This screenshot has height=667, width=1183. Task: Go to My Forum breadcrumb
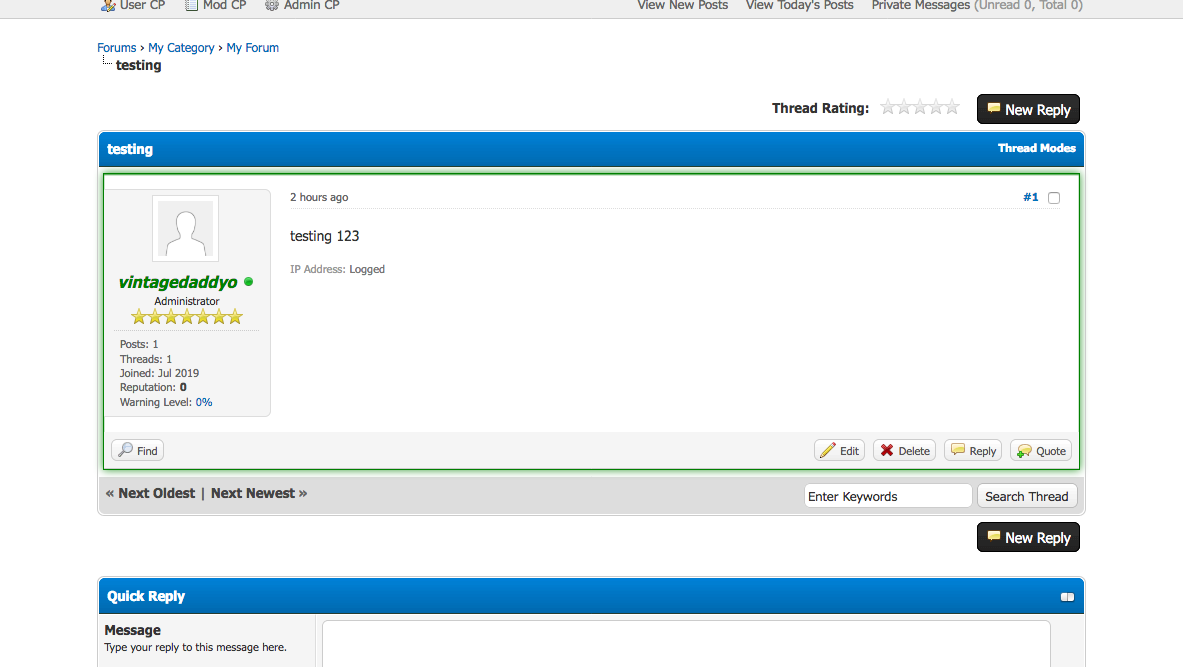(x=253, y=48)
